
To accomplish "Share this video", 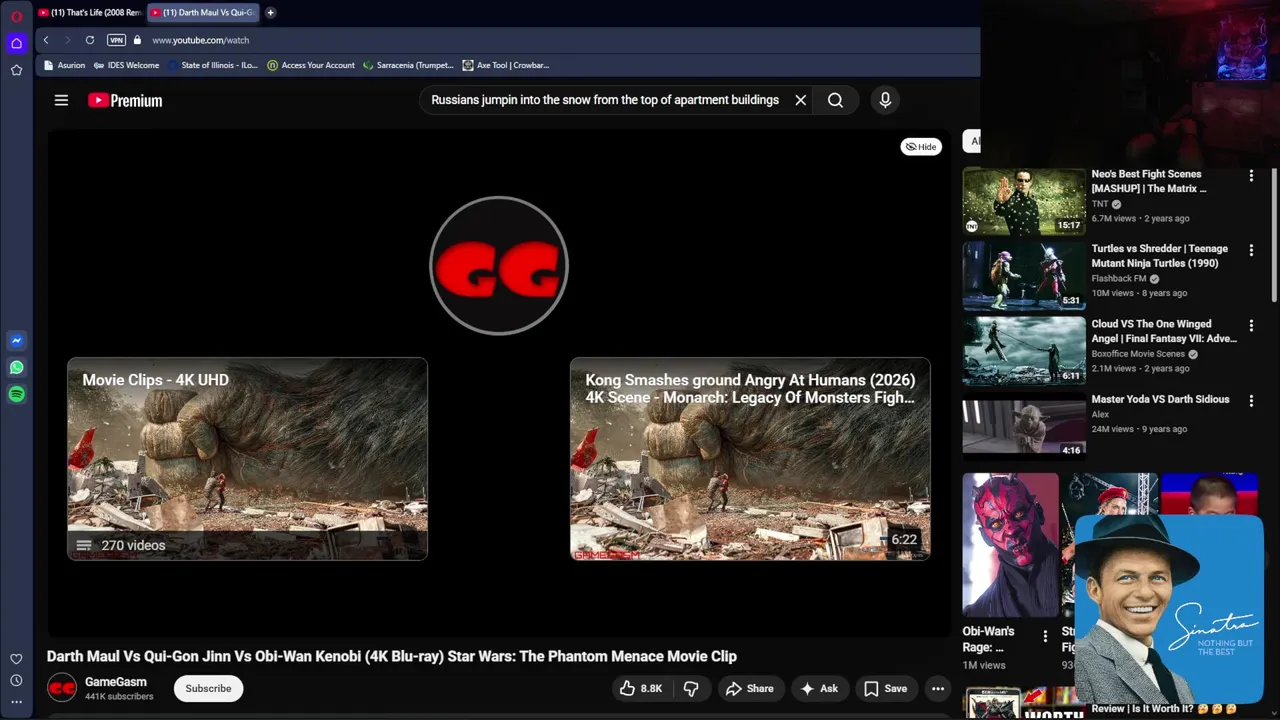I will [x=750, y=688].
